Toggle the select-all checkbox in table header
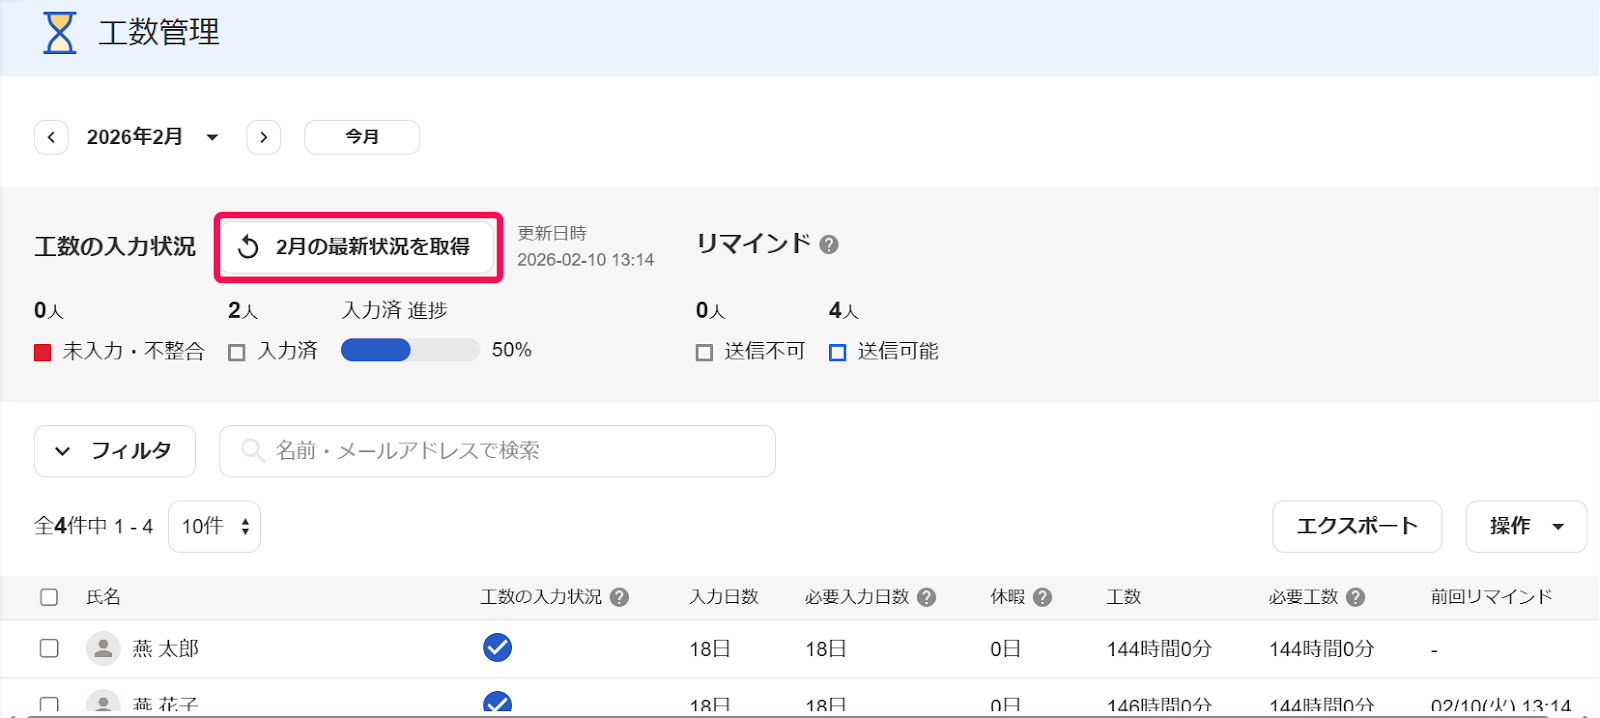 click(x=49, y=597)
